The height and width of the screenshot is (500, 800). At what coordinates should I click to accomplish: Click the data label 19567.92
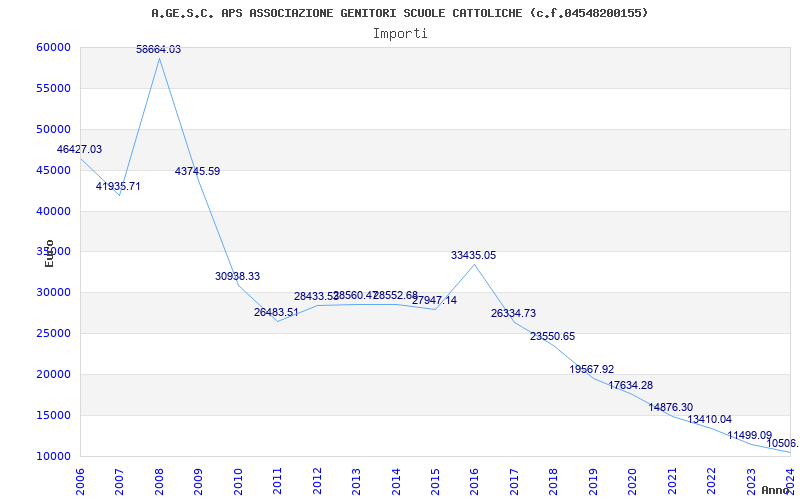[x=592, y=369]
